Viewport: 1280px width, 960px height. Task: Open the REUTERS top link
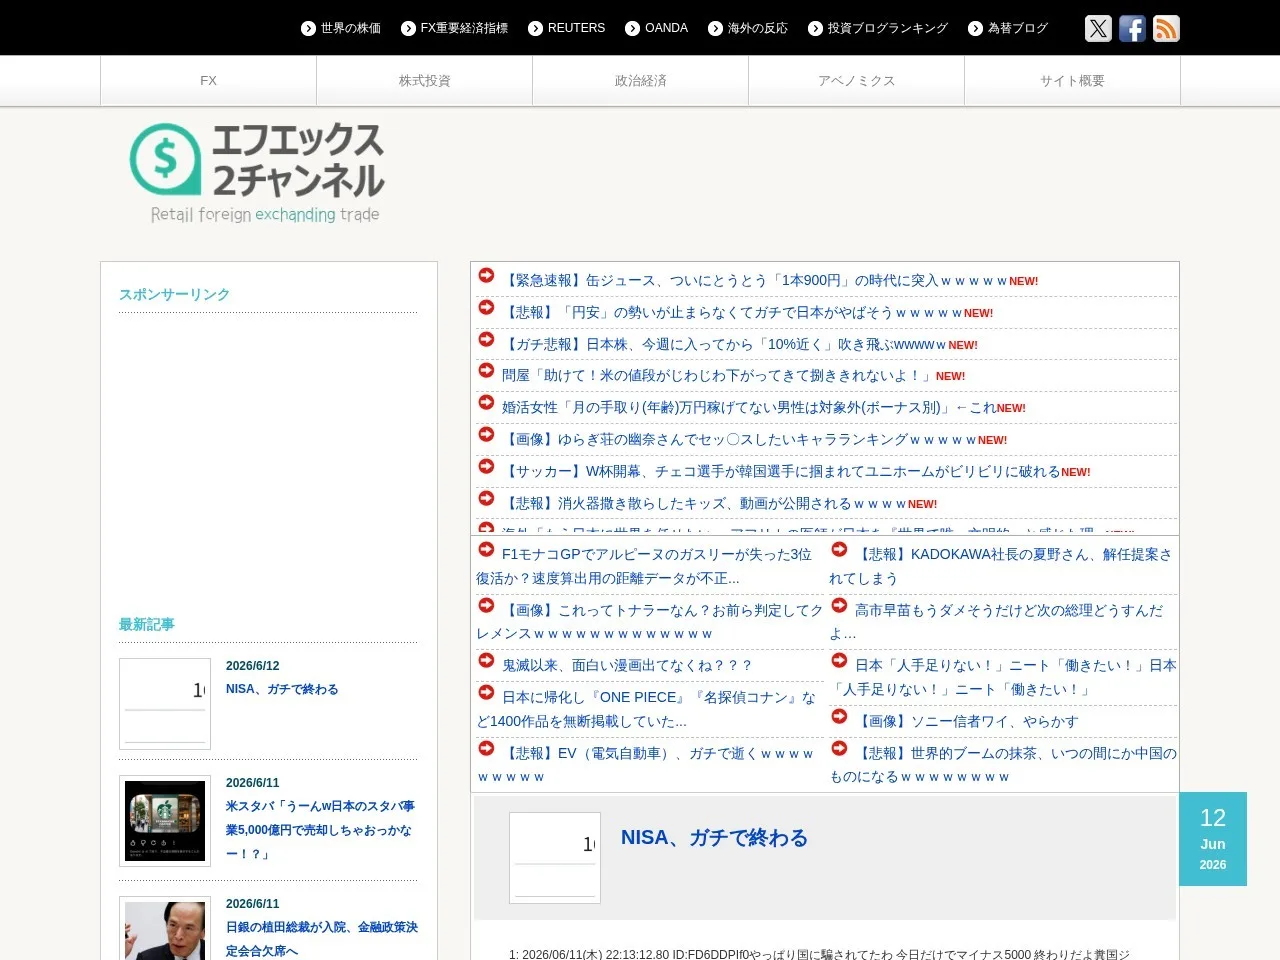576,28
